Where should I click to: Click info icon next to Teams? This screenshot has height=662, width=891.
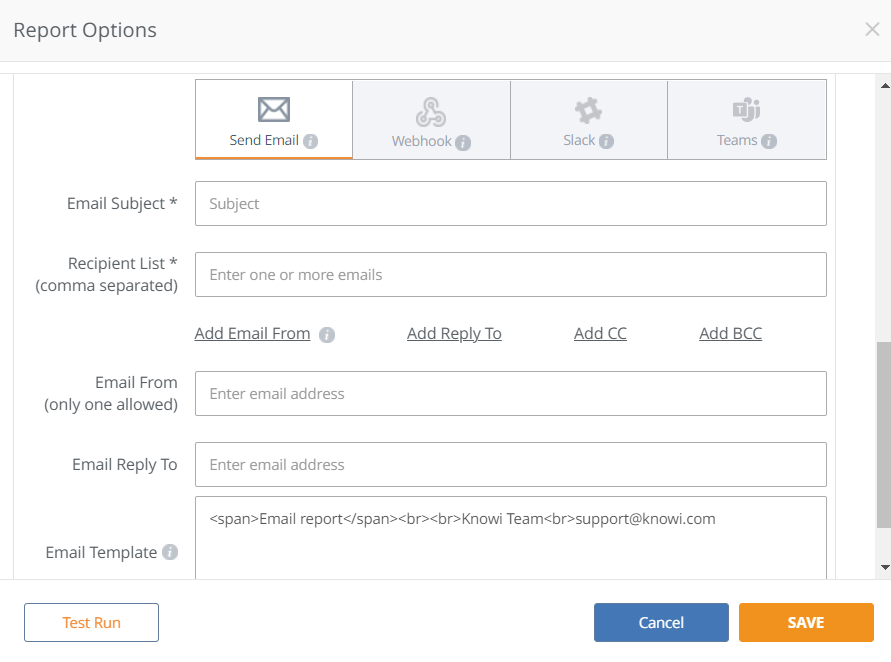(x=769, y=141)
